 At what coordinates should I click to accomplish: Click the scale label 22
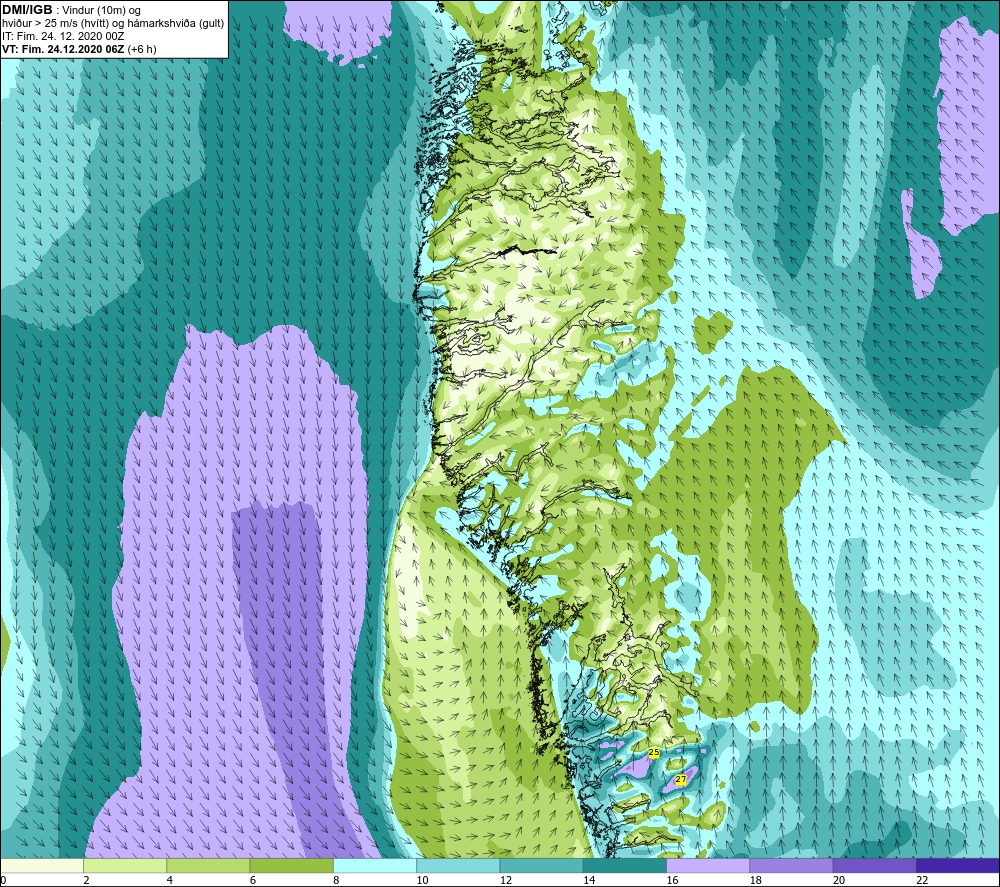(922, 880)
